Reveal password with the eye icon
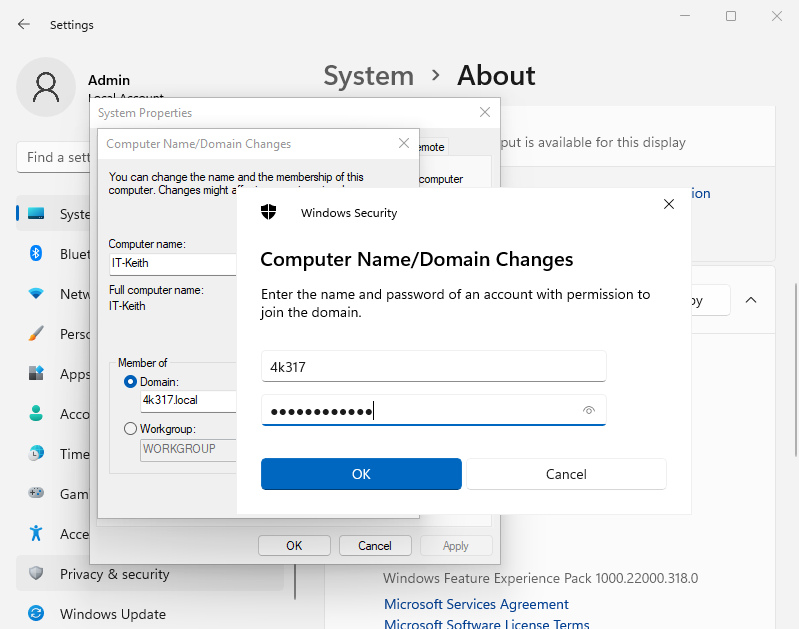 (x=589, y=410)
